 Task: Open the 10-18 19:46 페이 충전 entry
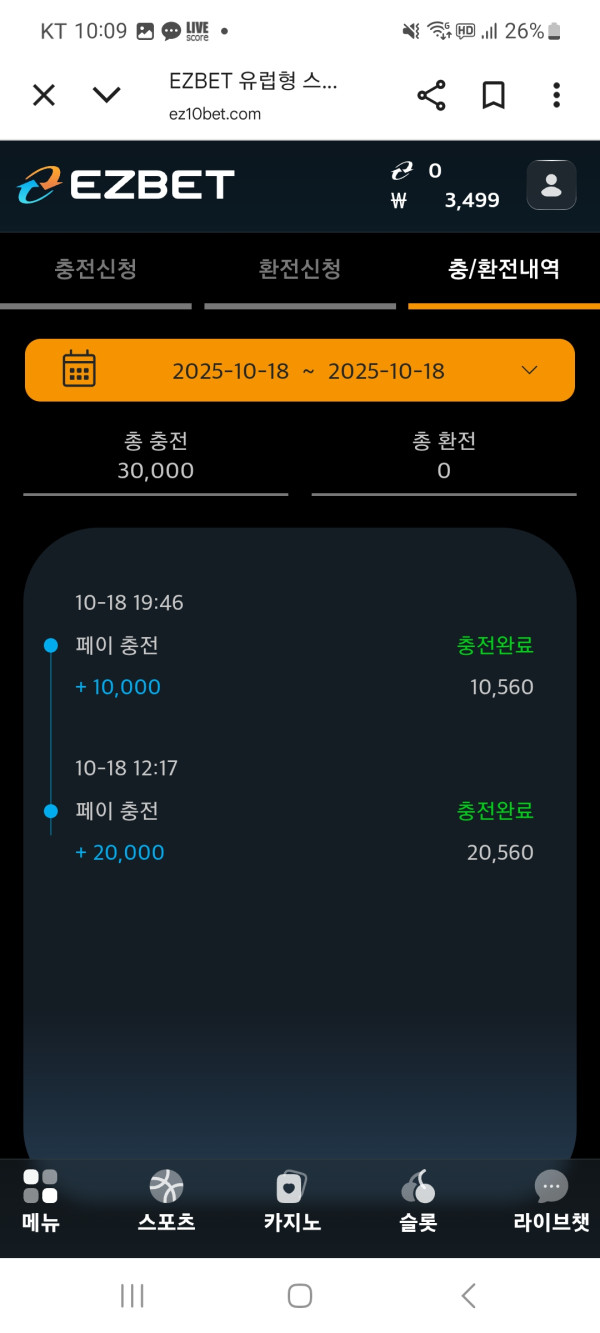point(300,646)
